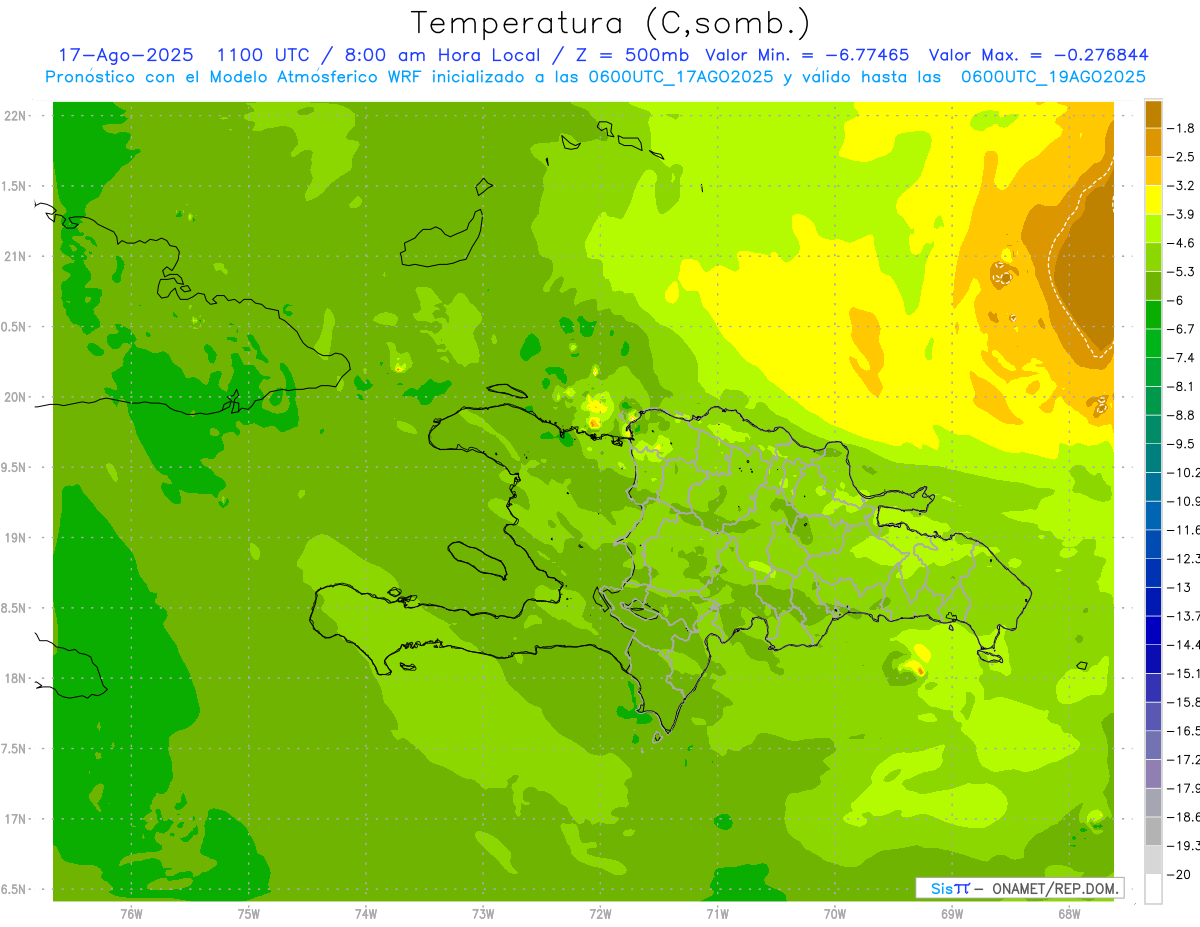Click the '-1.8' legend value
The width and height of the screenshot is (1200, 927).
(x=1182, y=128)
